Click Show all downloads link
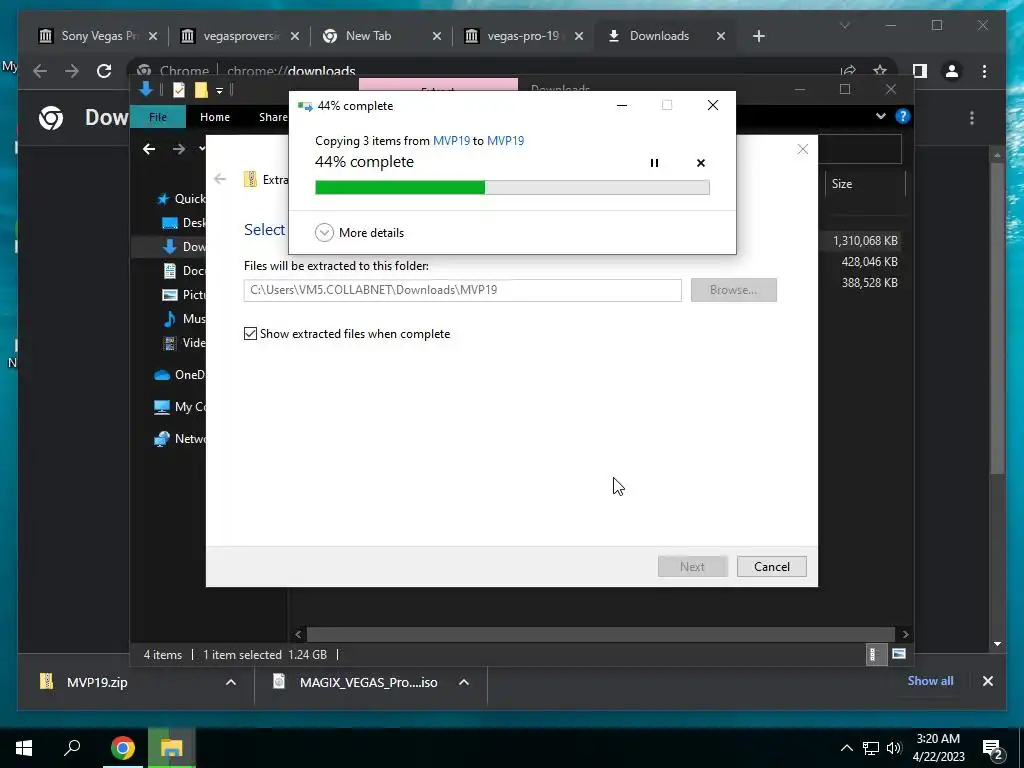The height and width of the screenshot is (768, 1024). point(930,680)
